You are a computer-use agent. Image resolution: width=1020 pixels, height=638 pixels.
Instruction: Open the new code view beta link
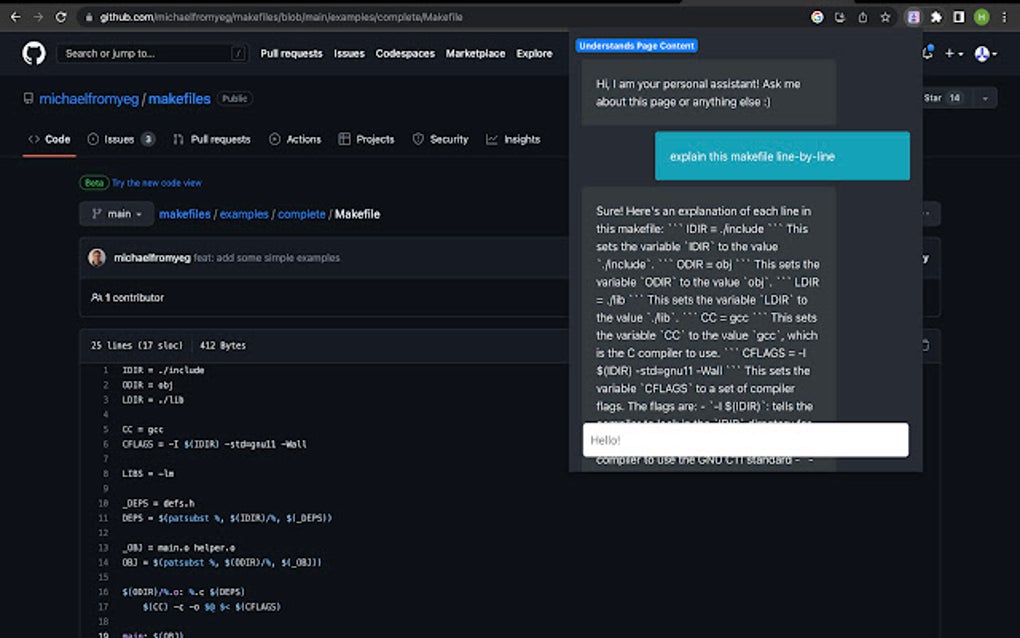click(x=157, y=183)
